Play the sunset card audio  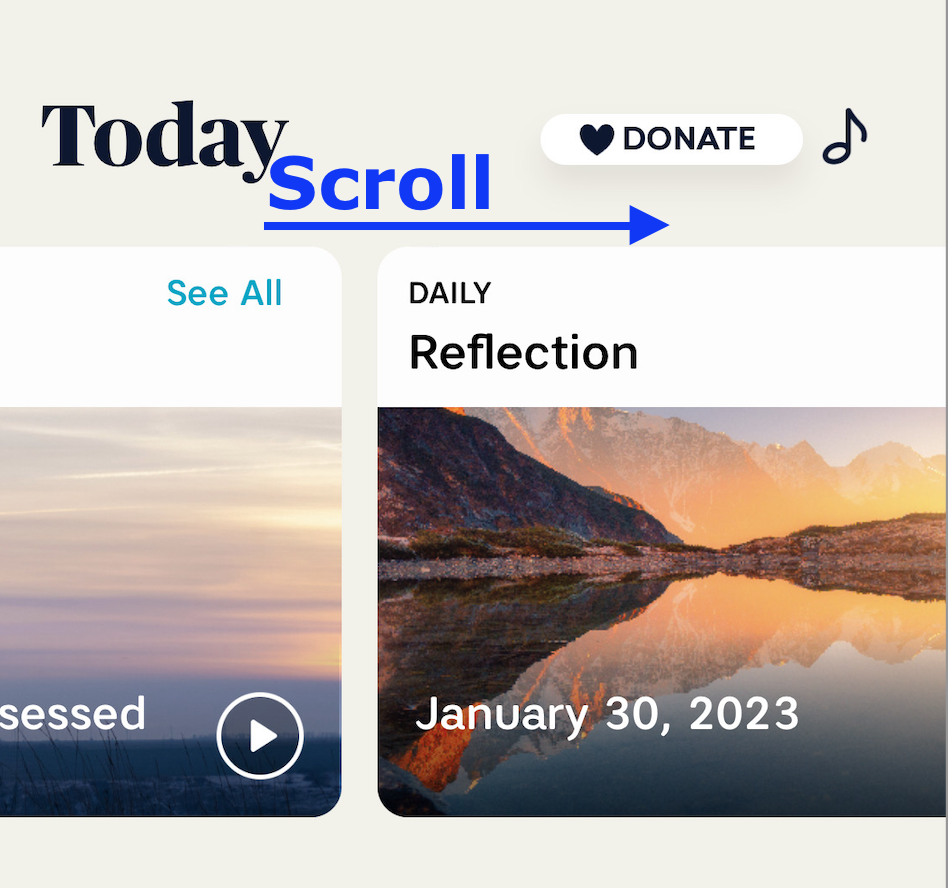tap(260, 735)
